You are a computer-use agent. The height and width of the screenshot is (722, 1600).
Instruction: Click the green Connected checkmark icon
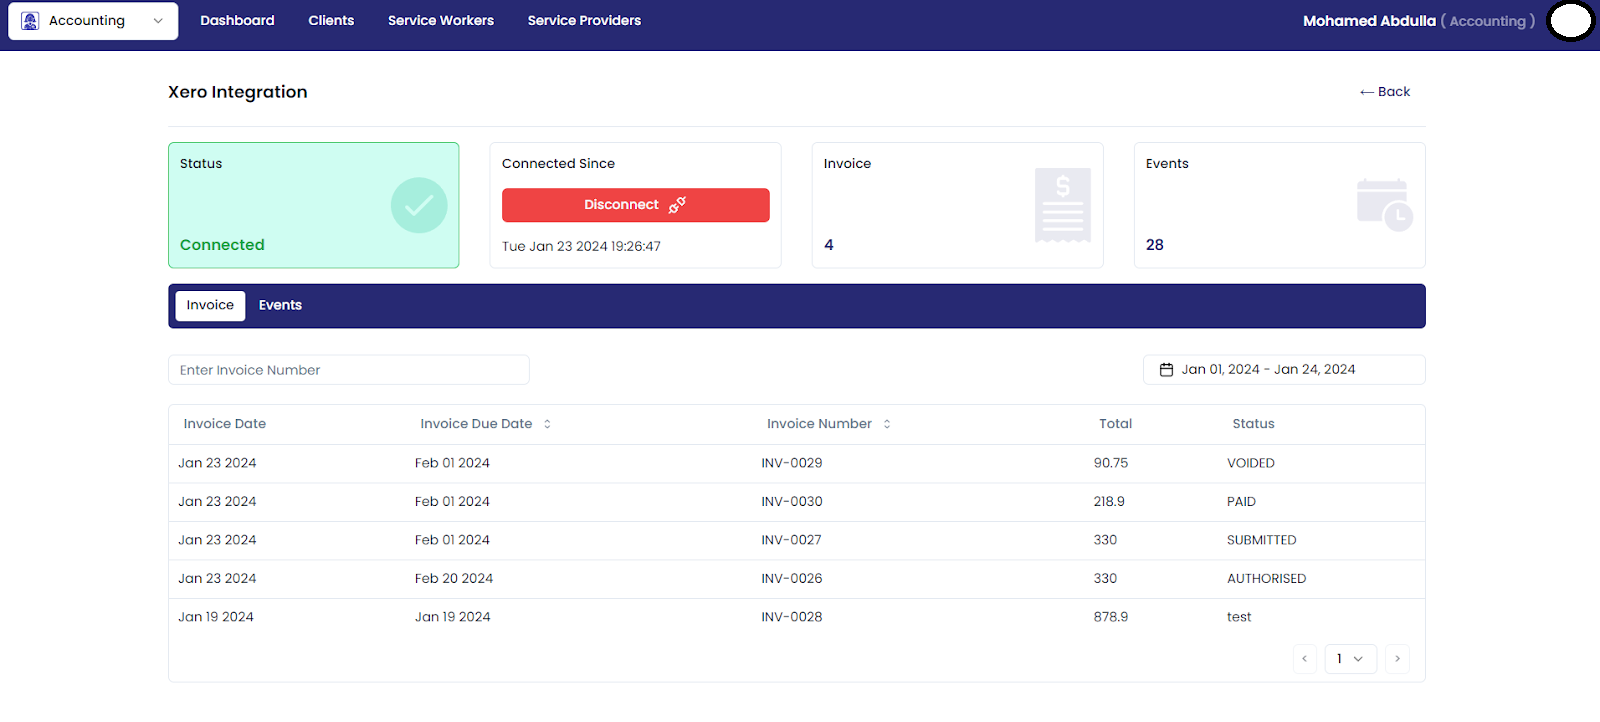pos(419,205)
